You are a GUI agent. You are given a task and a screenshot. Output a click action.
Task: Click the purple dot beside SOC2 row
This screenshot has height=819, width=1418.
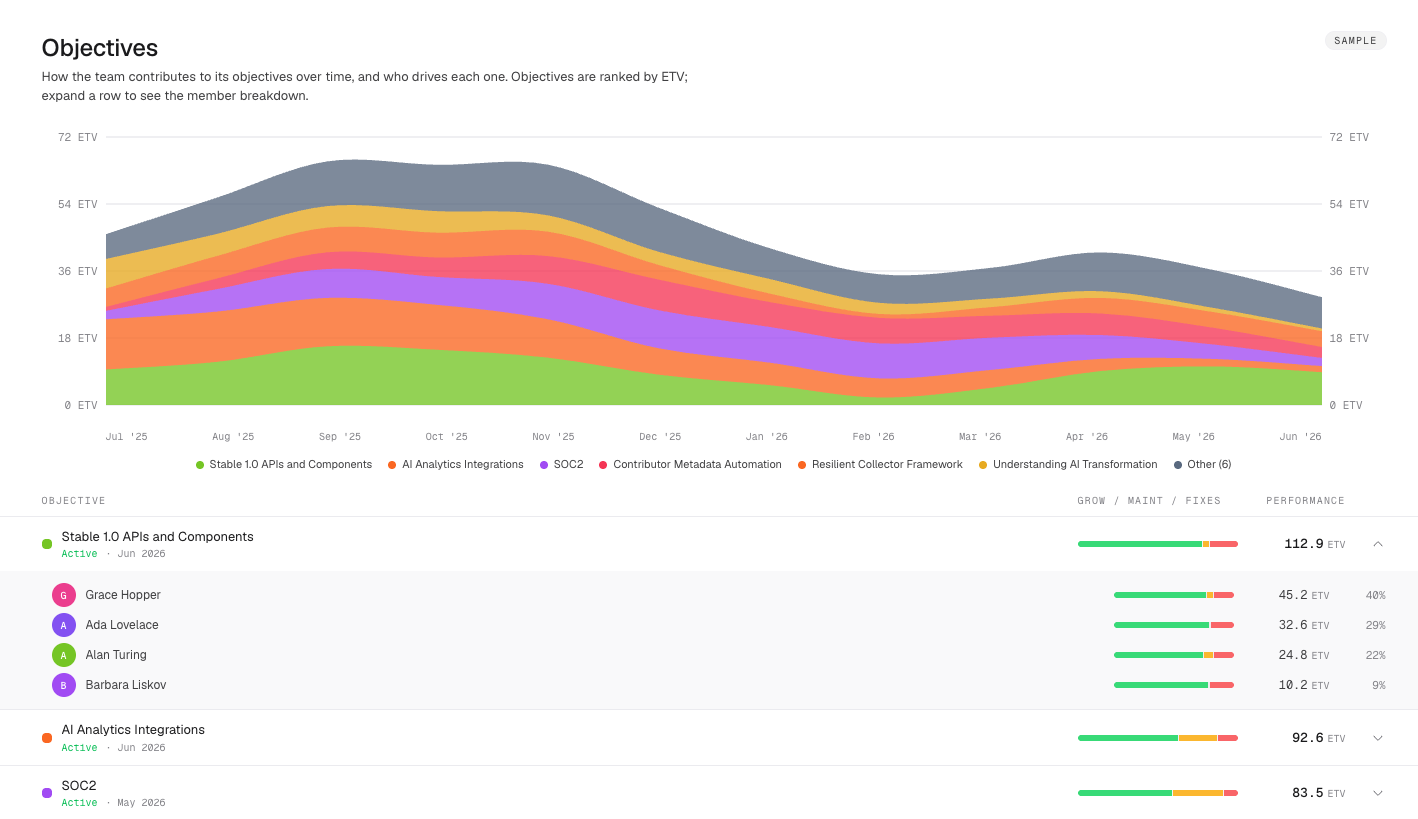coord(47,793)
